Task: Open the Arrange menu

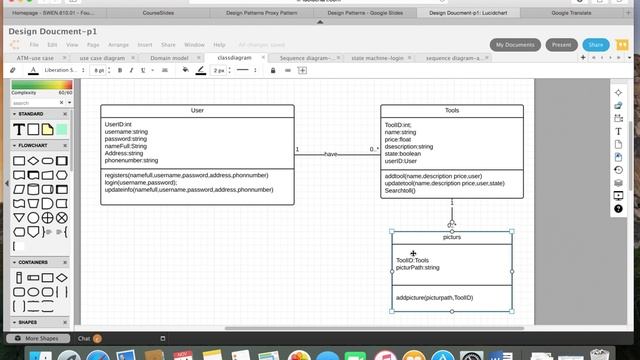Action: (x=118, y=44)
